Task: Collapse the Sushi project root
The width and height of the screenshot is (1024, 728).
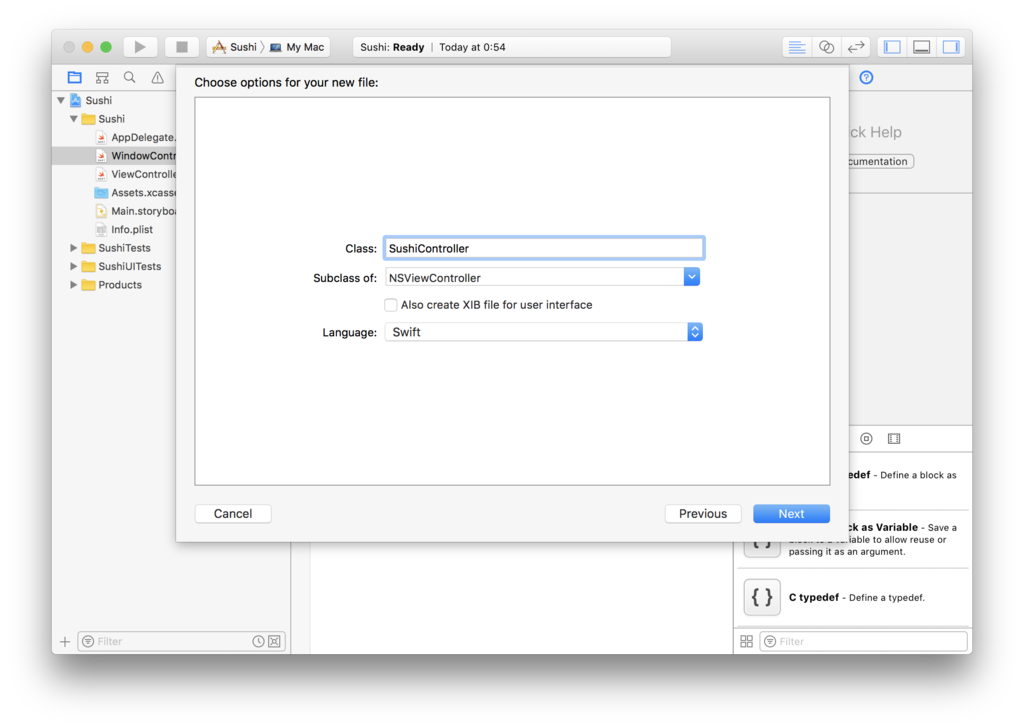Action: pos(61,101)
